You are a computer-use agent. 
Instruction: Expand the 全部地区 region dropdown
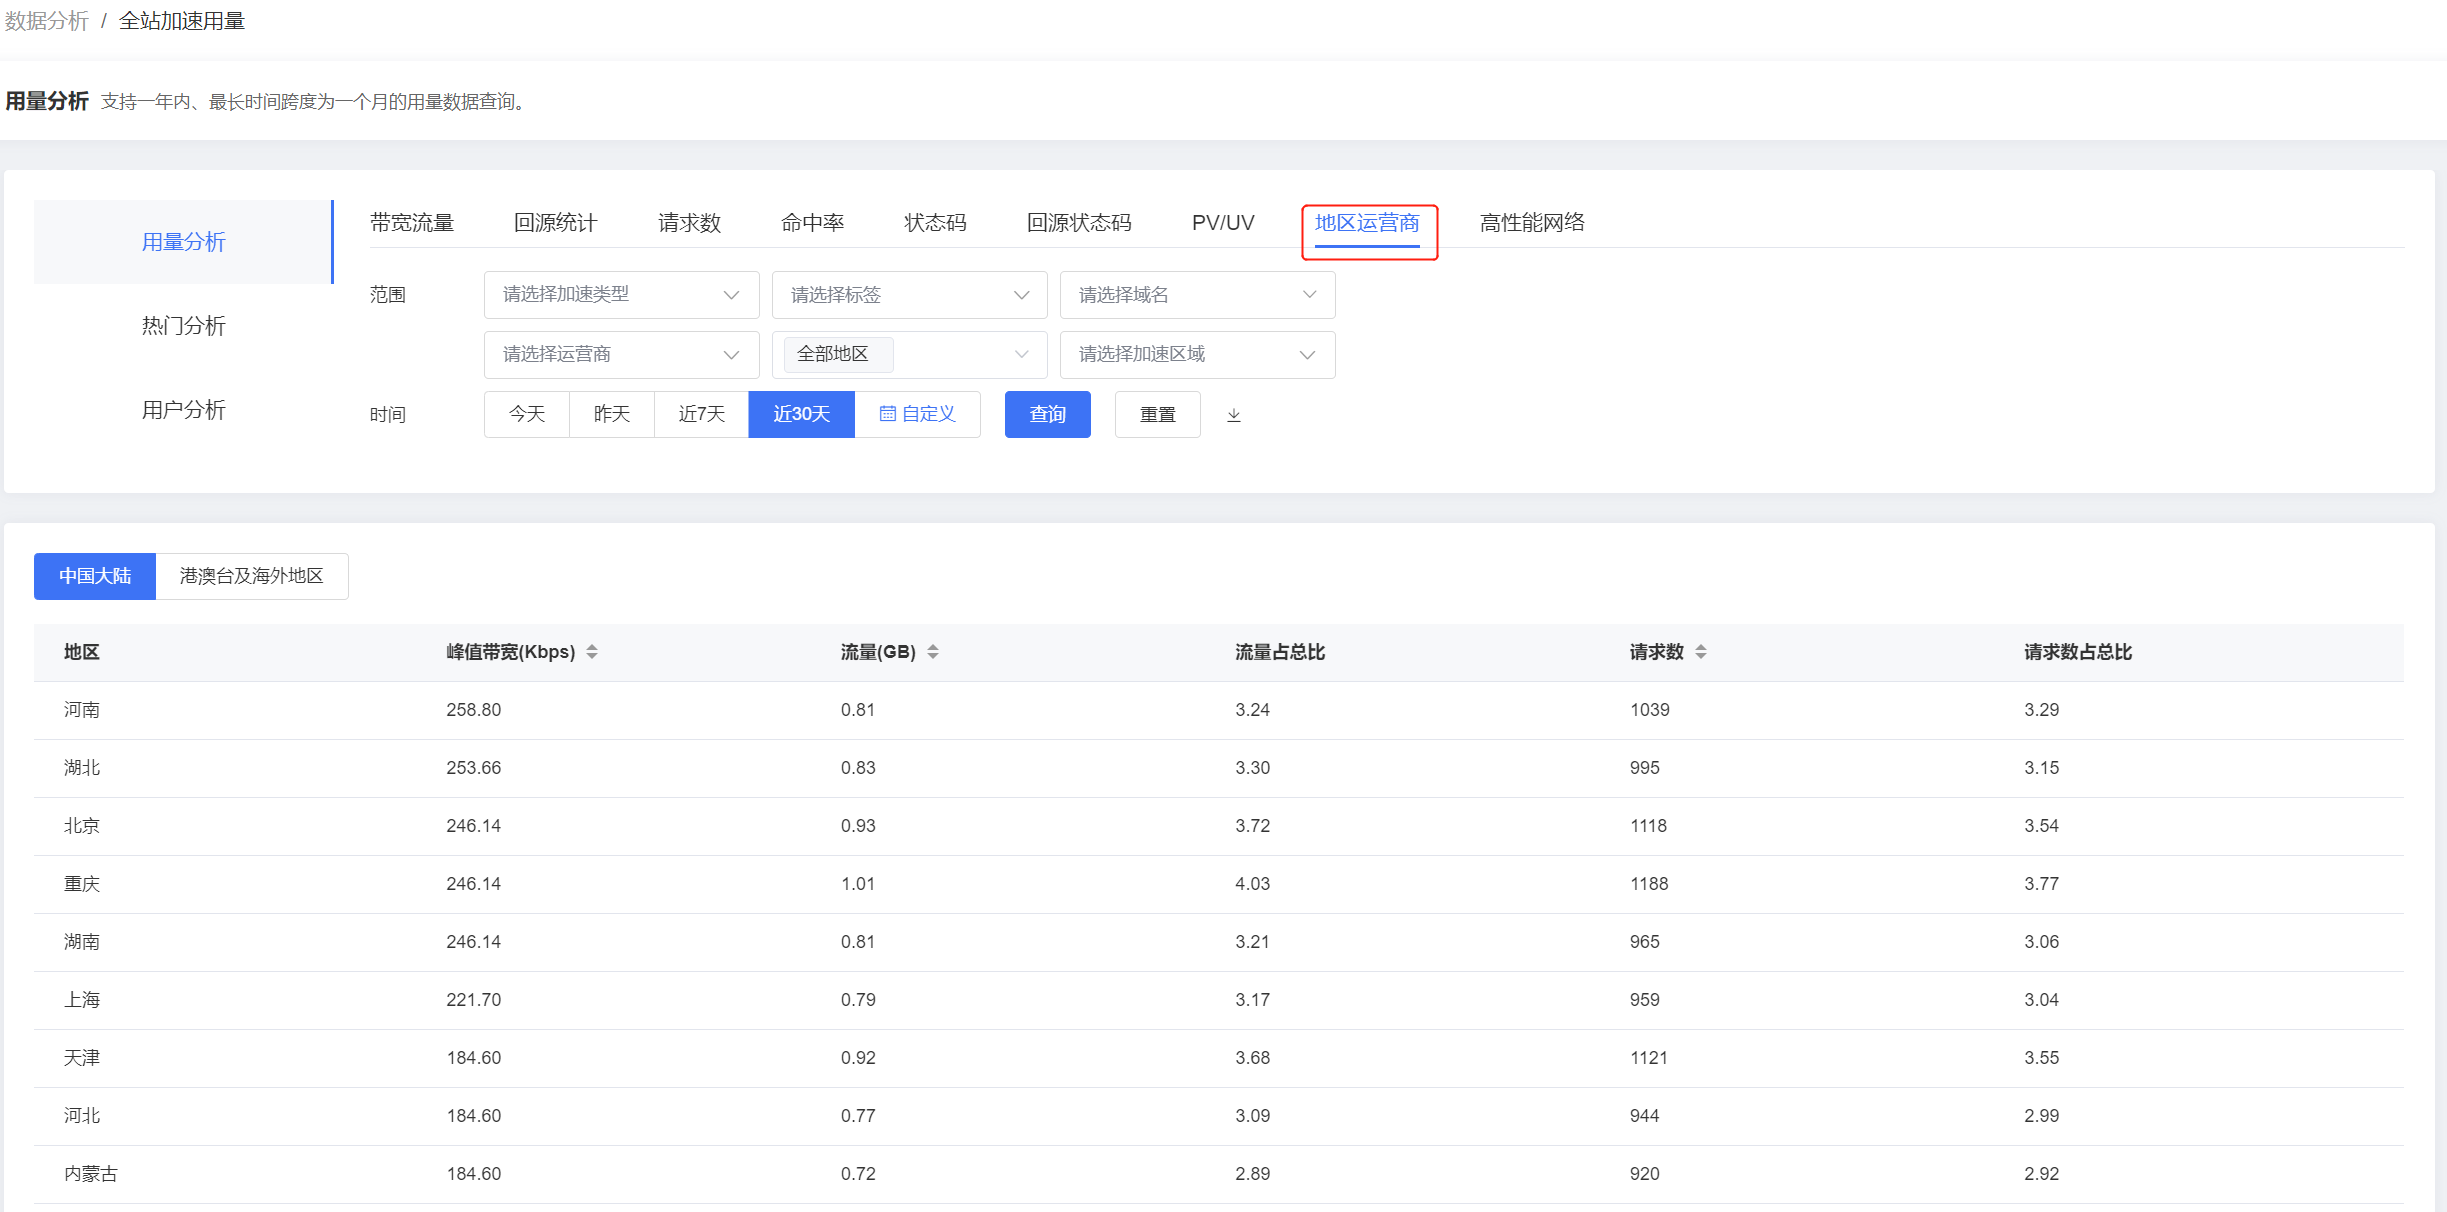909,355
